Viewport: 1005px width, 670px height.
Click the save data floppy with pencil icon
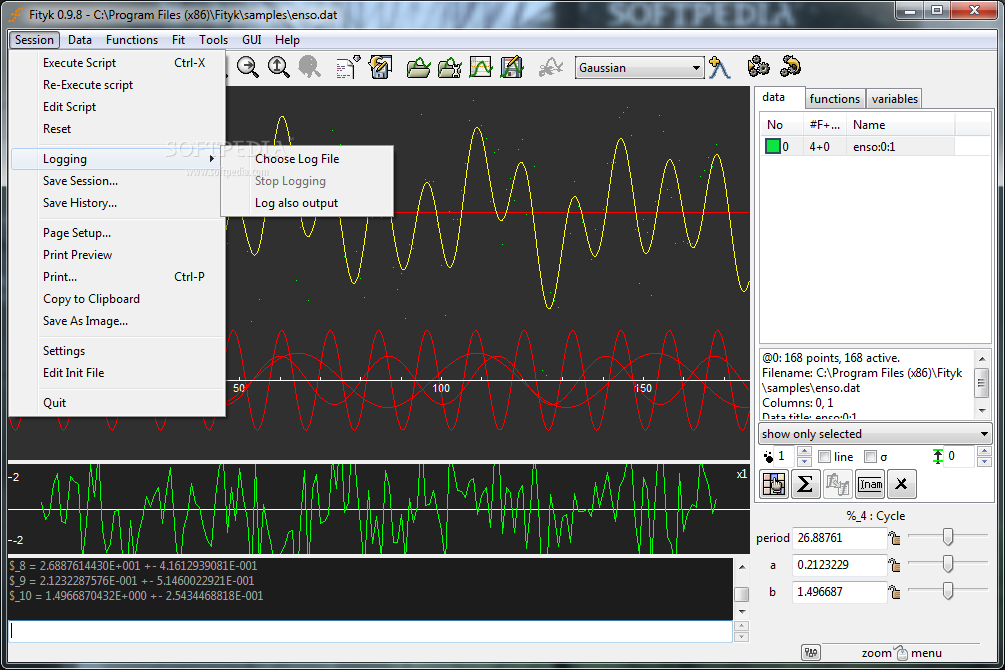coord(511,67)
